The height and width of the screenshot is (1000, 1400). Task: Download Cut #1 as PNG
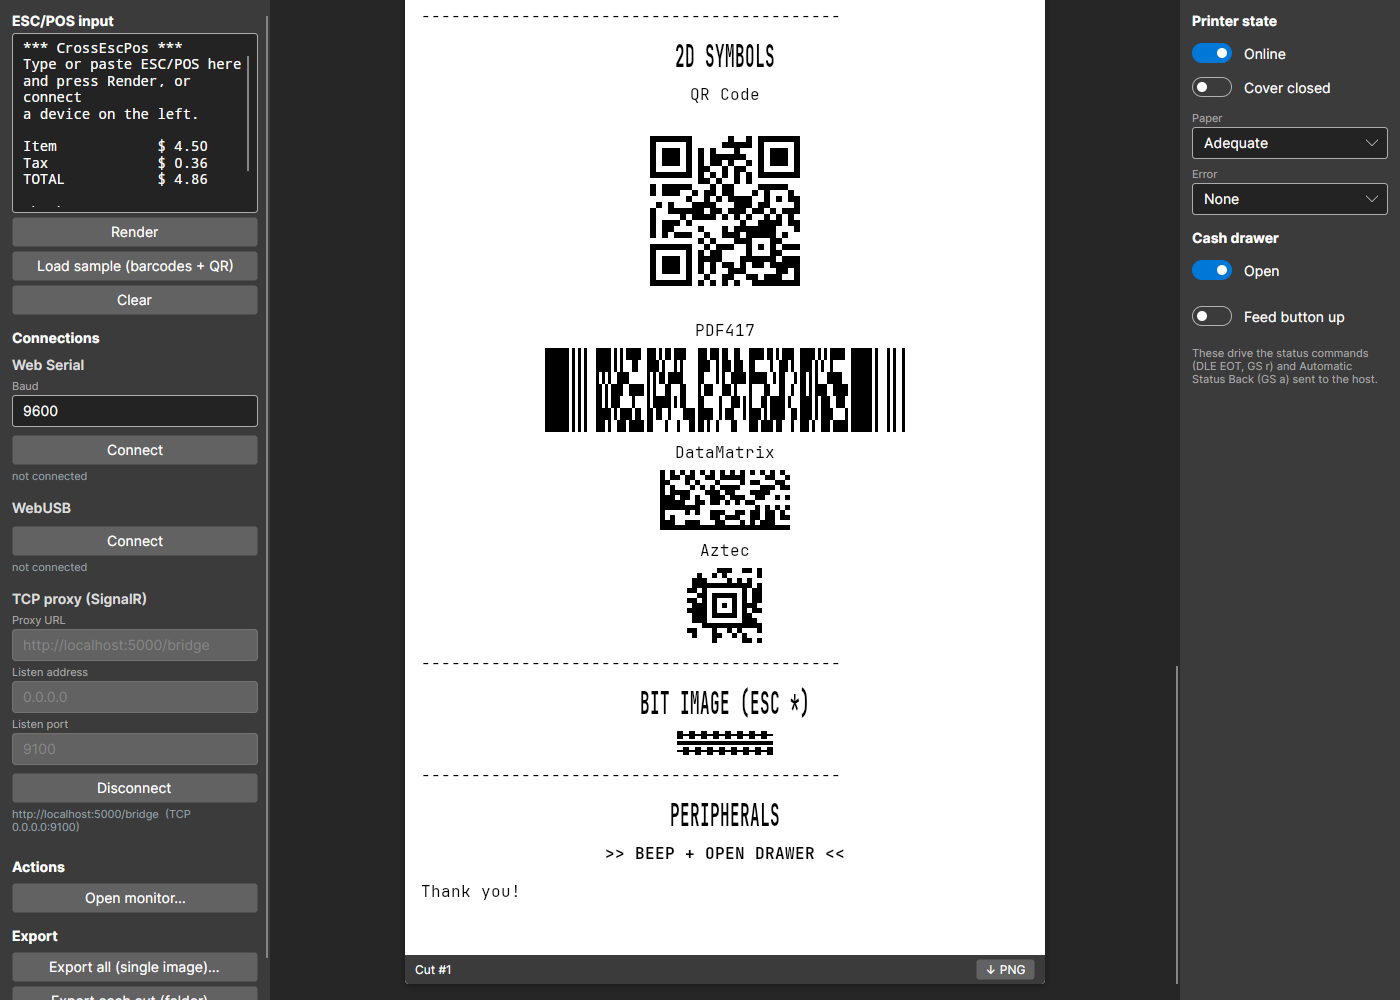[x=1005, y=970]
